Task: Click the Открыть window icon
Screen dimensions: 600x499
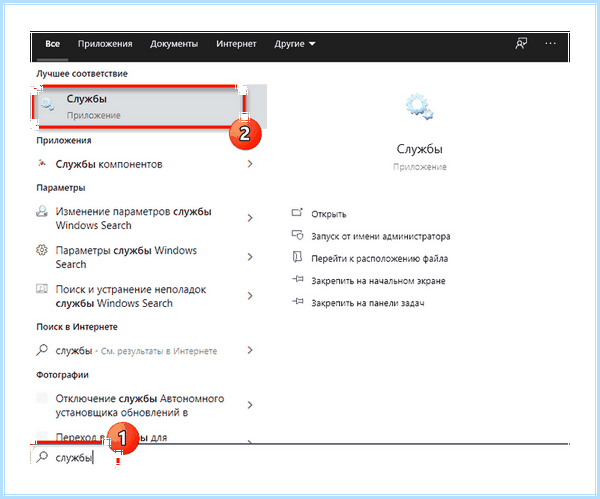Action: (297, 212)
